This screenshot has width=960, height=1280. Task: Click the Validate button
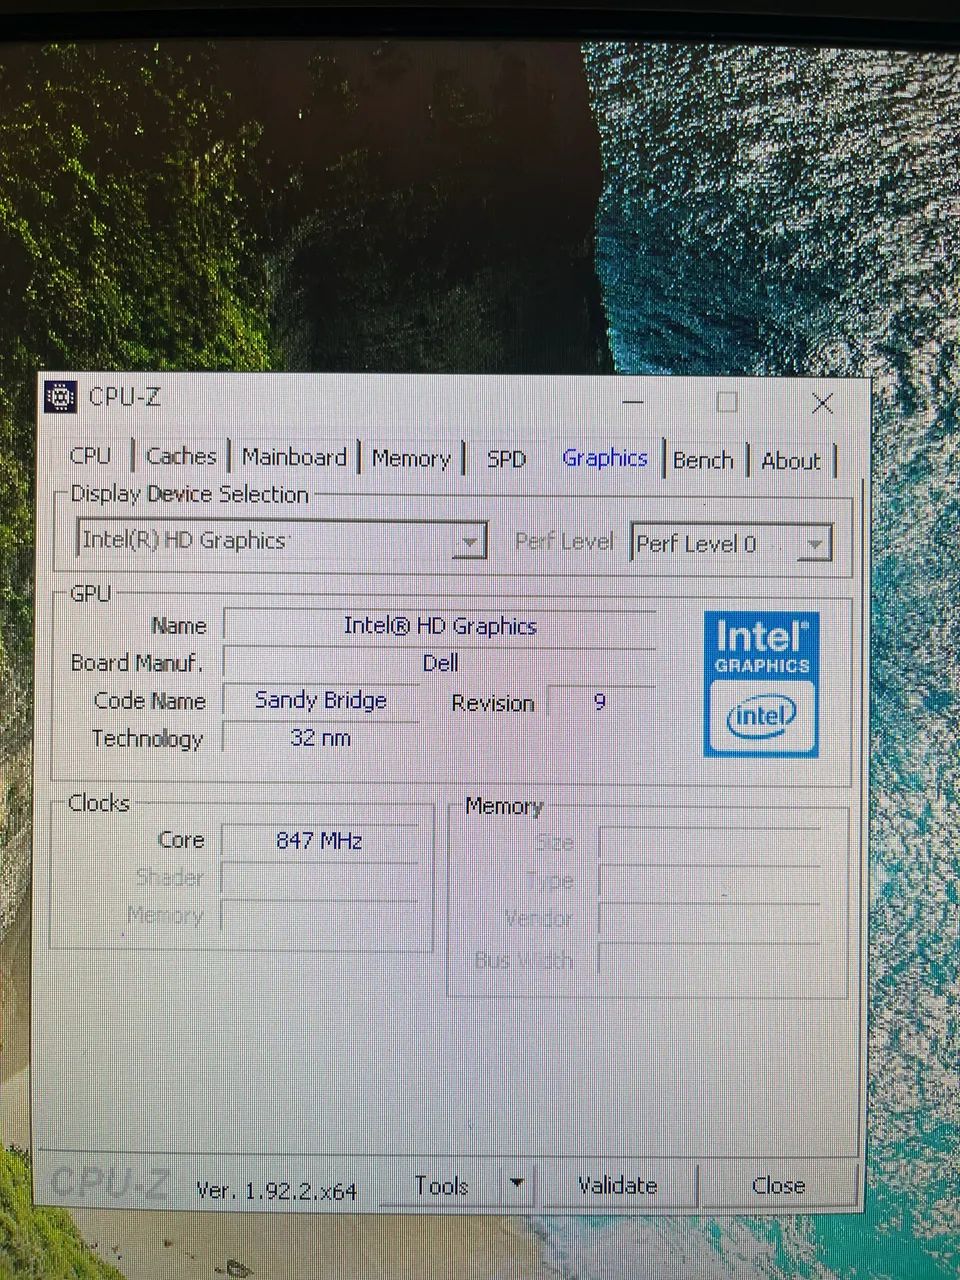[617, 1186]
